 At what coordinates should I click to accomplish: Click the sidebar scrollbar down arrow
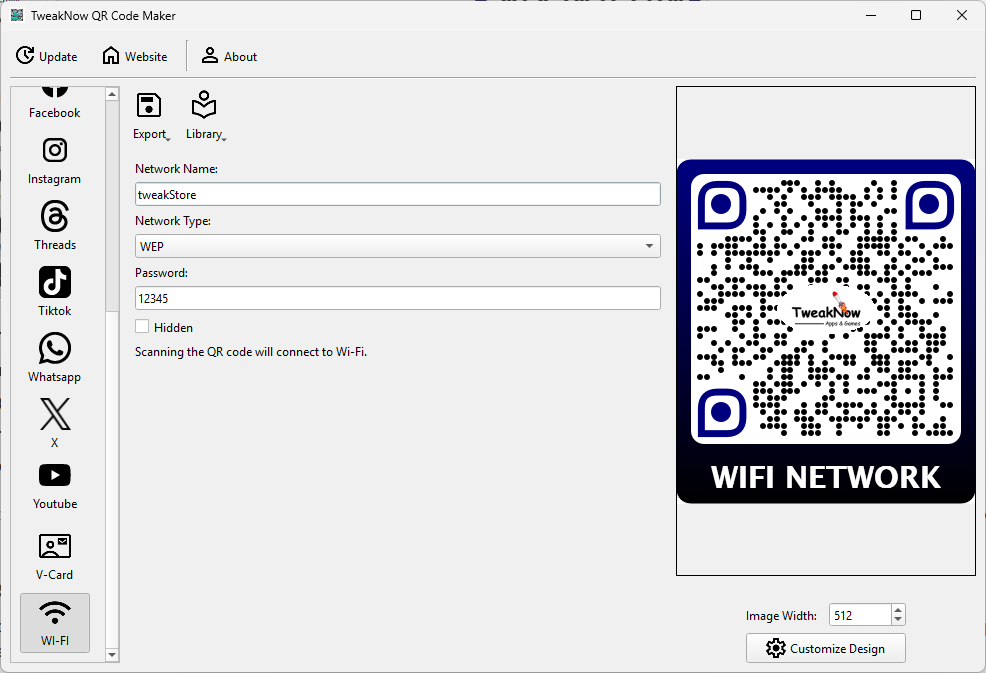112,655
